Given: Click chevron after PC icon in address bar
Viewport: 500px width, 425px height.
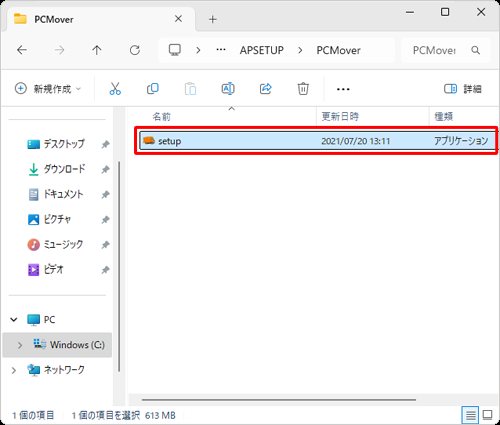Looking at the screenshot, I should pyautogui.click(x=198, y=50).
